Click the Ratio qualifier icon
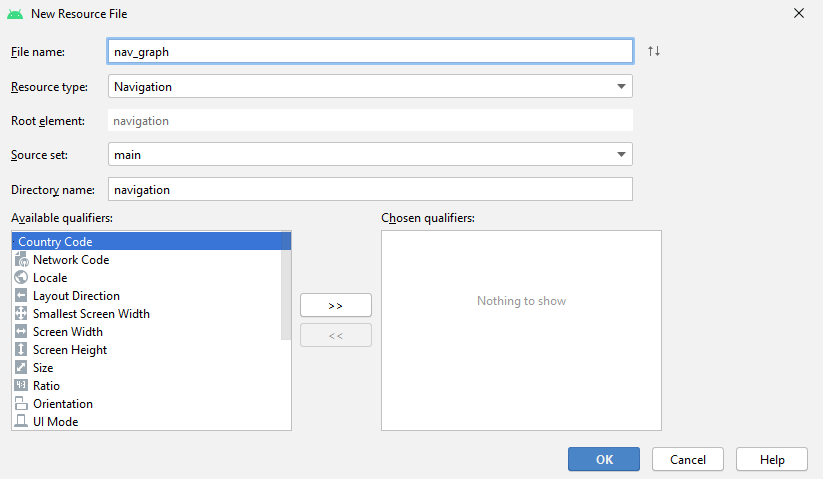The image size is (823, 479). pyautogui.click(x=22, y=386)
